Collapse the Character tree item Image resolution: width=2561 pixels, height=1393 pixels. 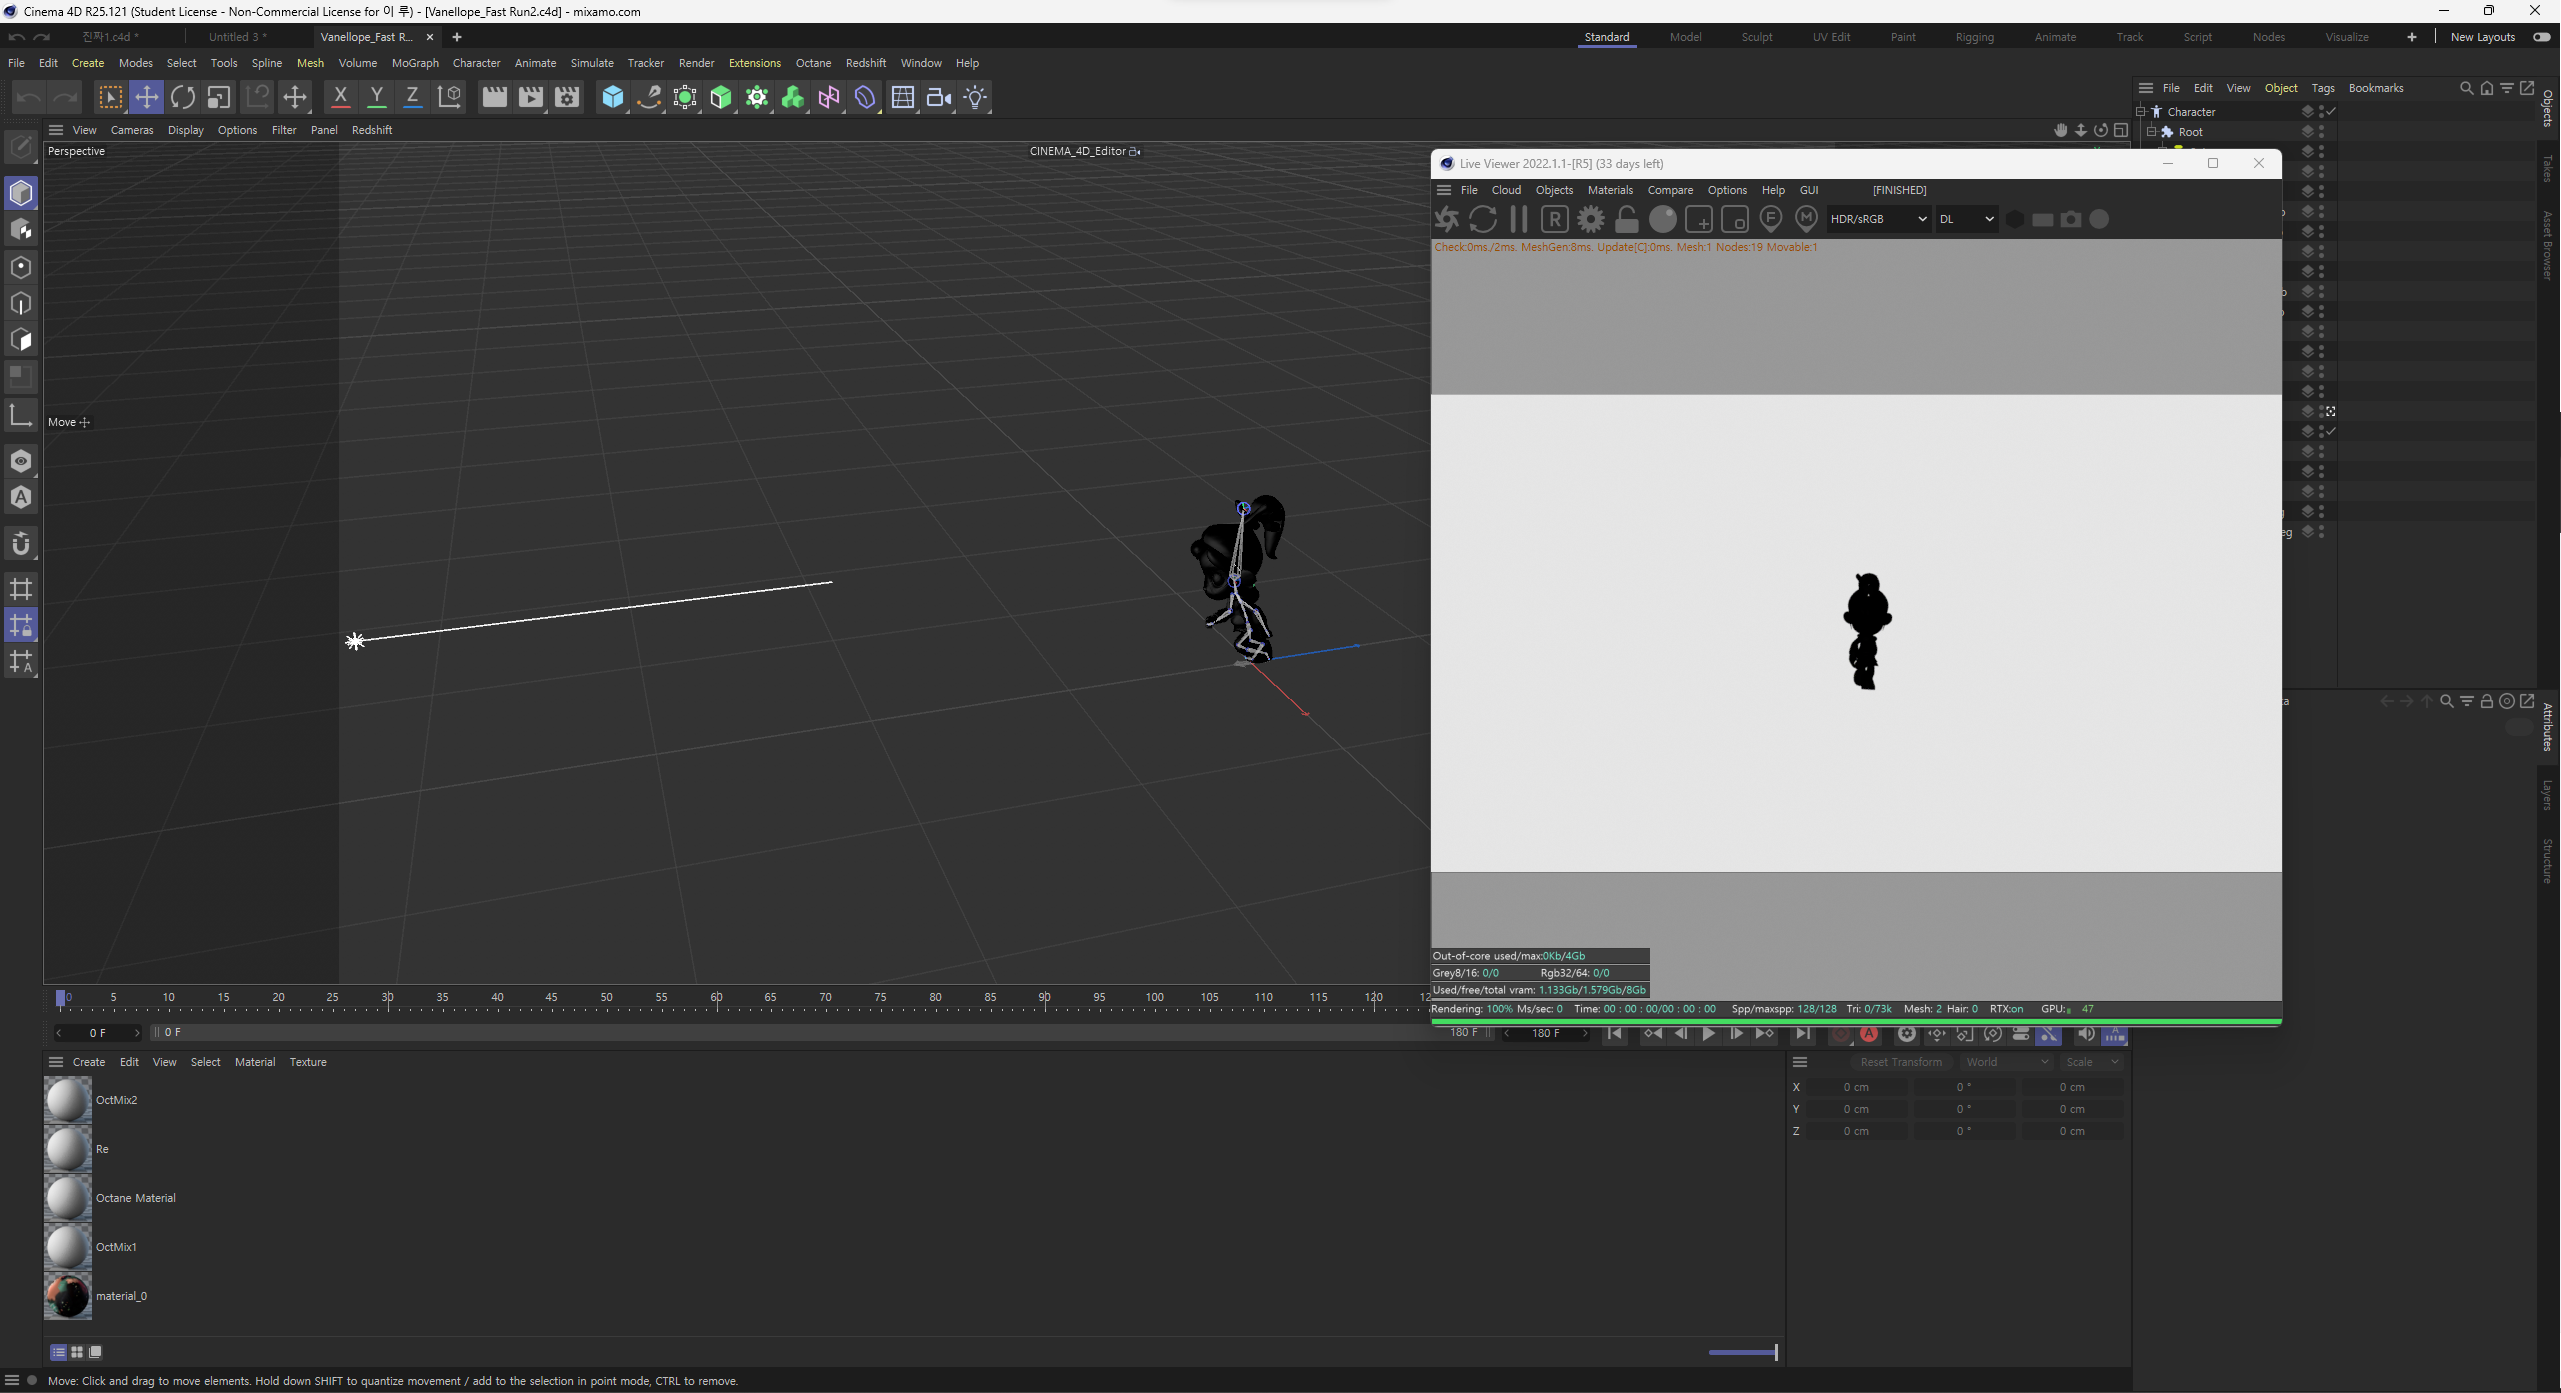coord(2141,111)
